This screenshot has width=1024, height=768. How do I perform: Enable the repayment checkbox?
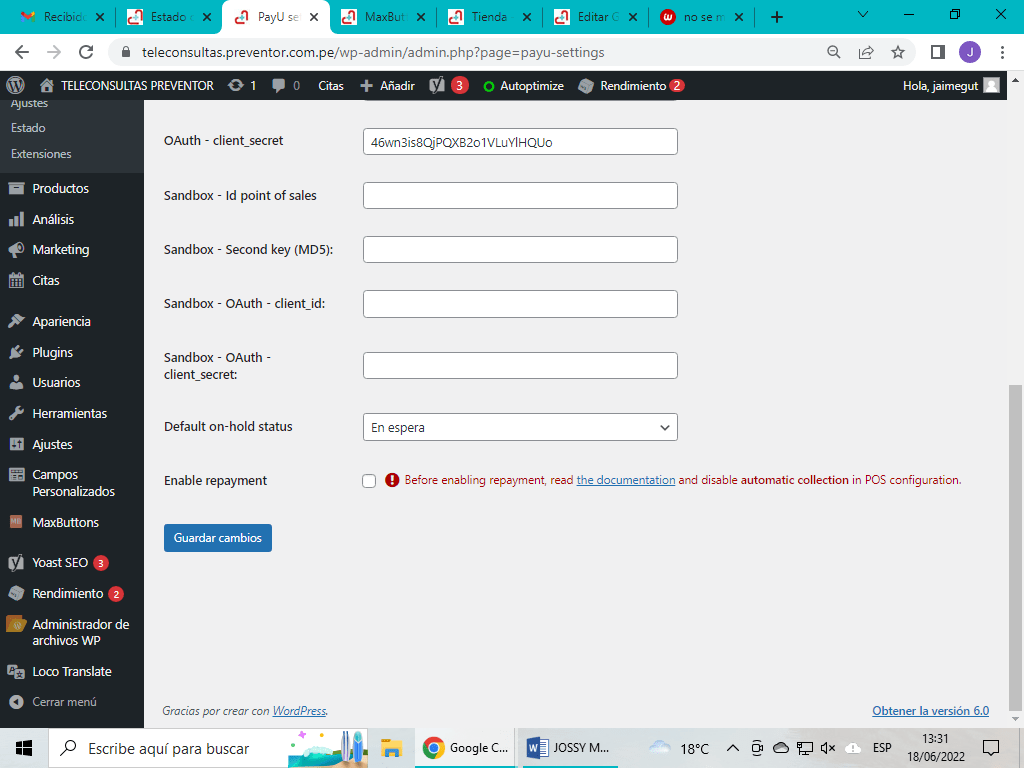[369, 481]
